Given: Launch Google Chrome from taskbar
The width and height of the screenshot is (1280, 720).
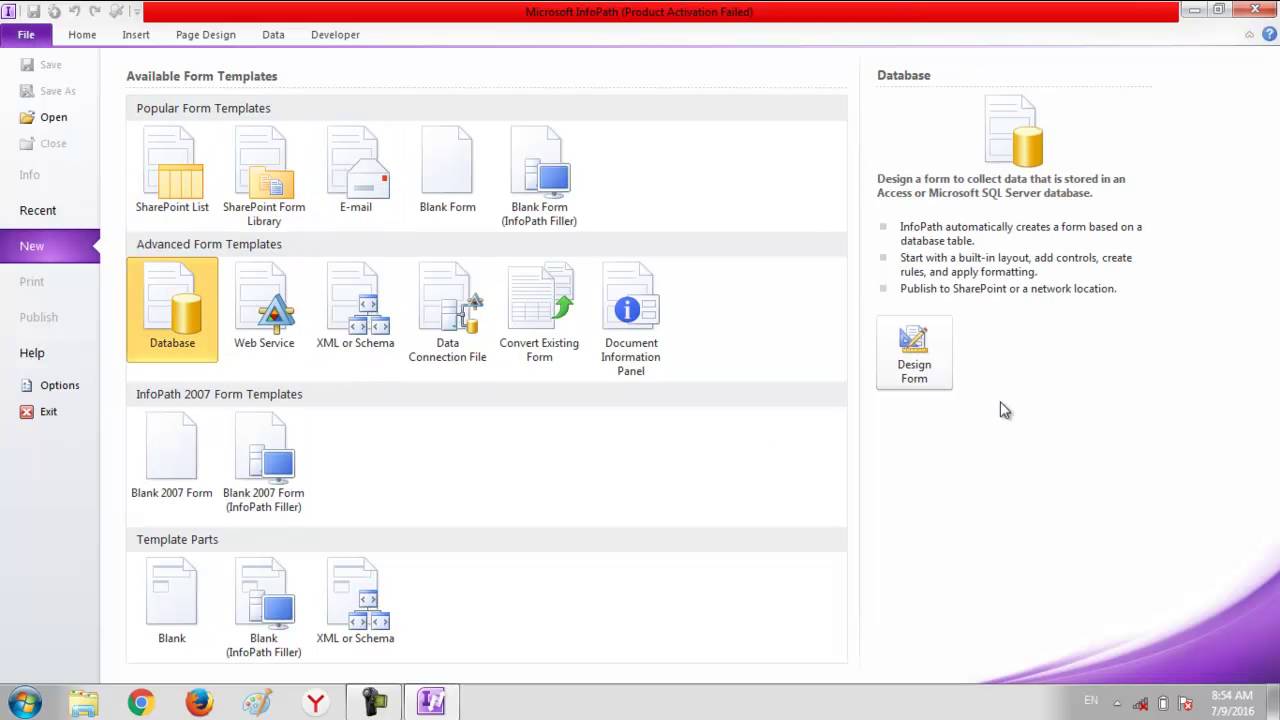Looking at the screenshot, I should pyautogui.click(x=141, y=703).
